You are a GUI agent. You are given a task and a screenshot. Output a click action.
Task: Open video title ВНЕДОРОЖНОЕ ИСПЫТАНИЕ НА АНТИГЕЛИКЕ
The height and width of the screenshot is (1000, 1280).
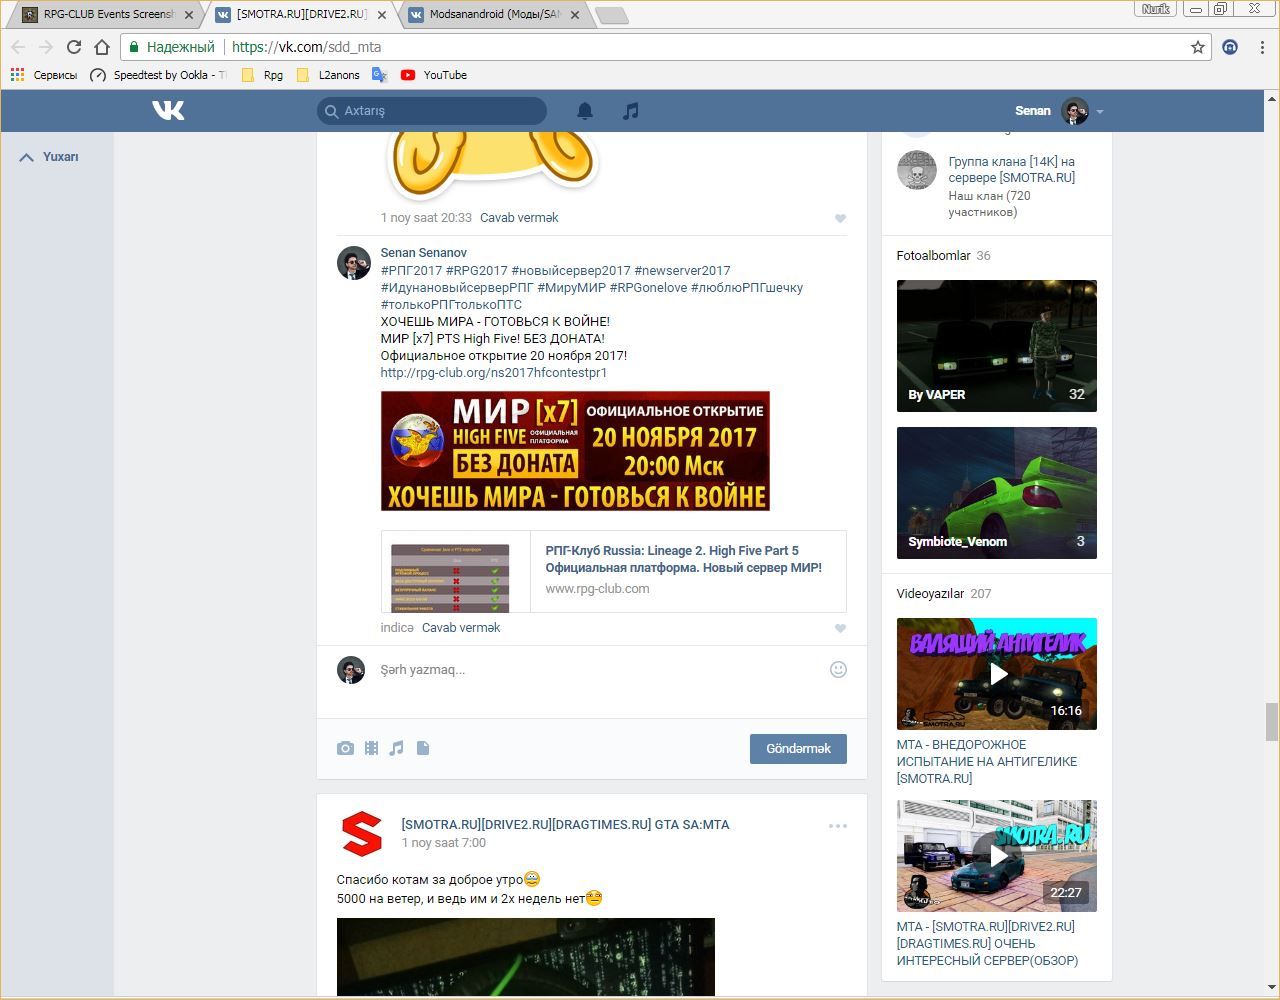[x=987, y=762]
